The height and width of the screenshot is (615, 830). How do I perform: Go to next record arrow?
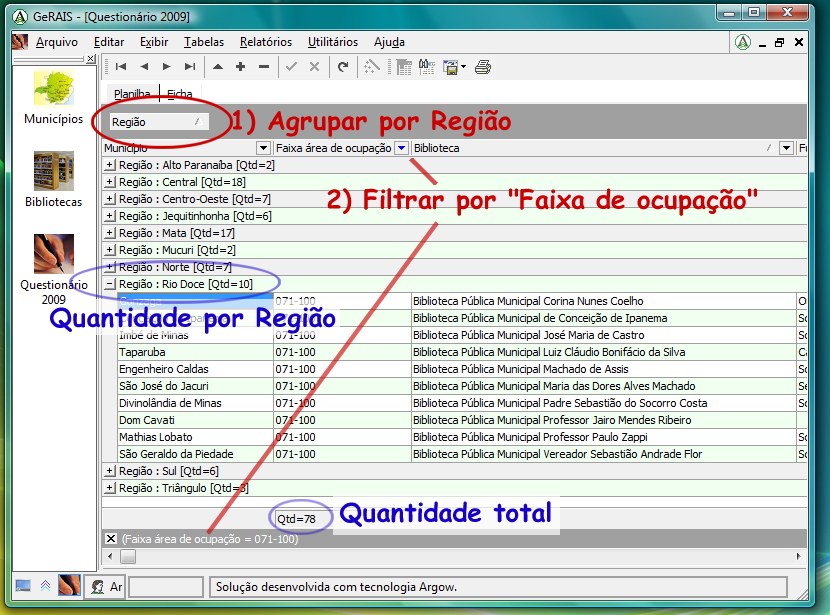tap(167, 67)
